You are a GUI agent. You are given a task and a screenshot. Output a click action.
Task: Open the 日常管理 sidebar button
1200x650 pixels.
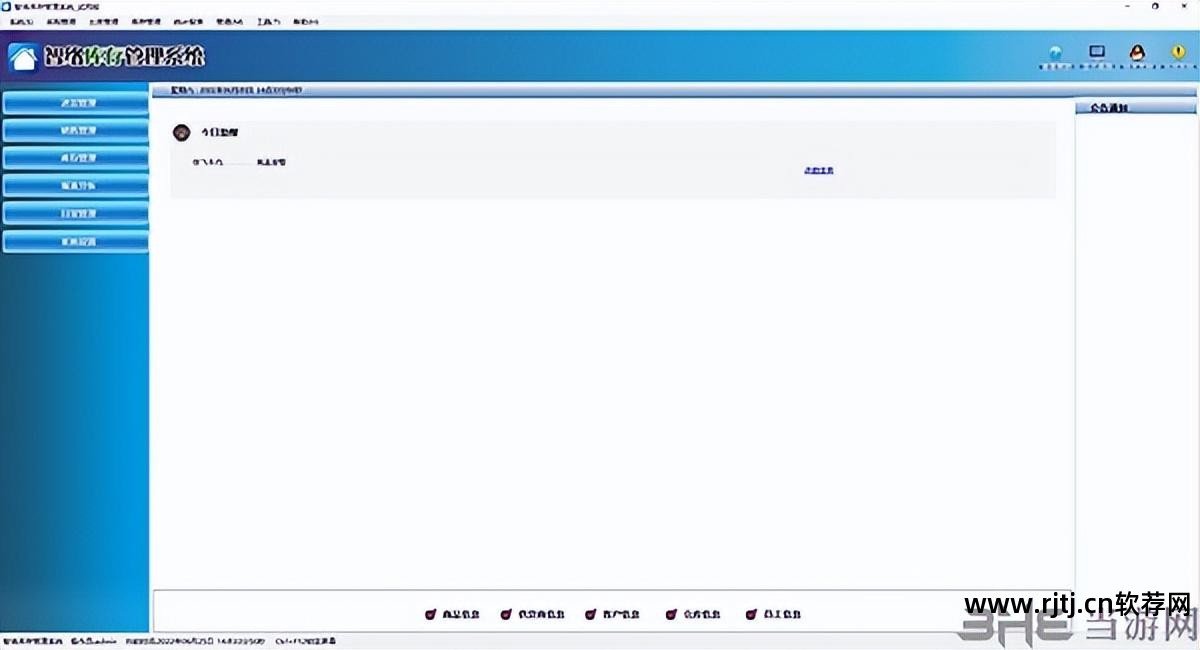pyautogui.click(x=75, y=214)
